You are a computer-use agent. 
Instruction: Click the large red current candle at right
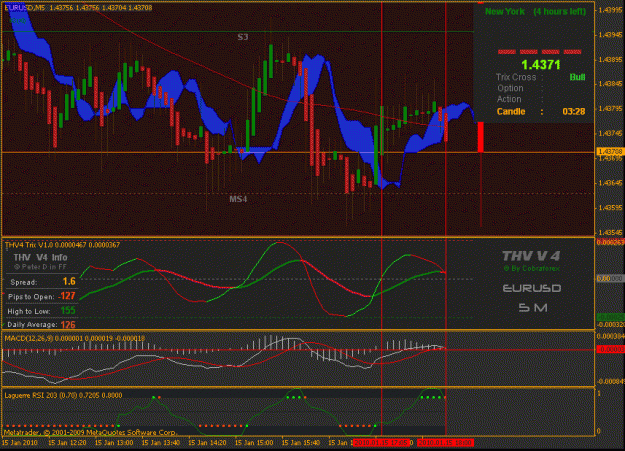coord(481,137)
